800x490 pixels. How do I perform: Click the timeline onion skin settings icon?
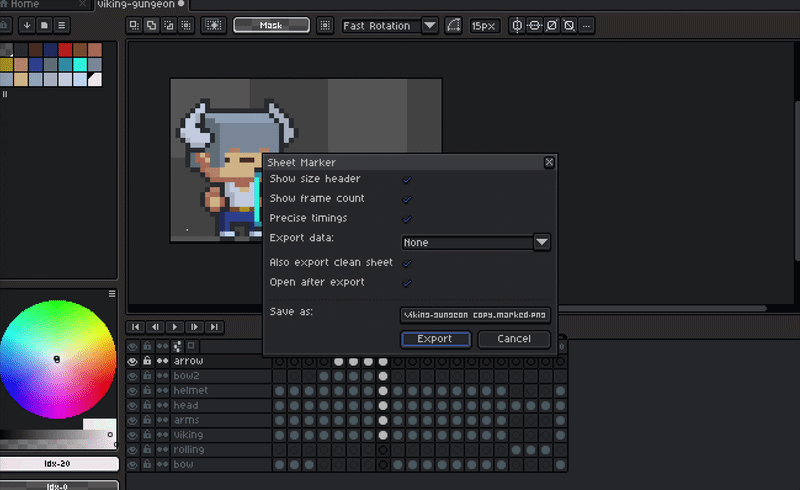(177, 346)
